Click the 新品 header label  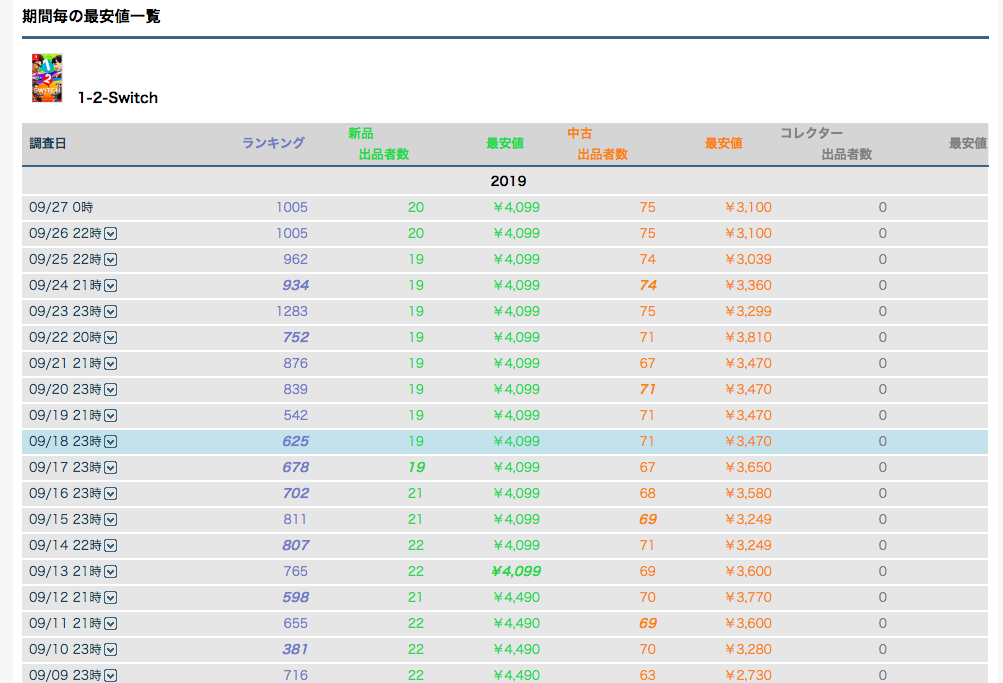(x=361, y=133)
